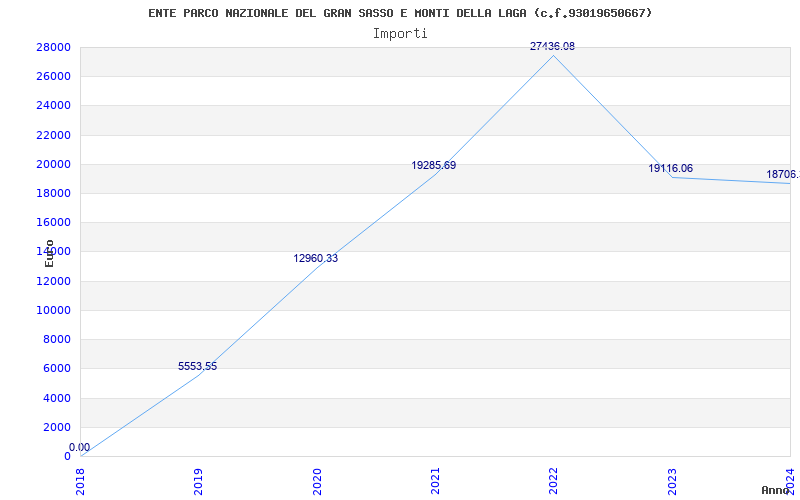The height and width of the screenshot is (500, 800).
Task: Click the 24000 y-axis tick label
Action: (53, 106)
